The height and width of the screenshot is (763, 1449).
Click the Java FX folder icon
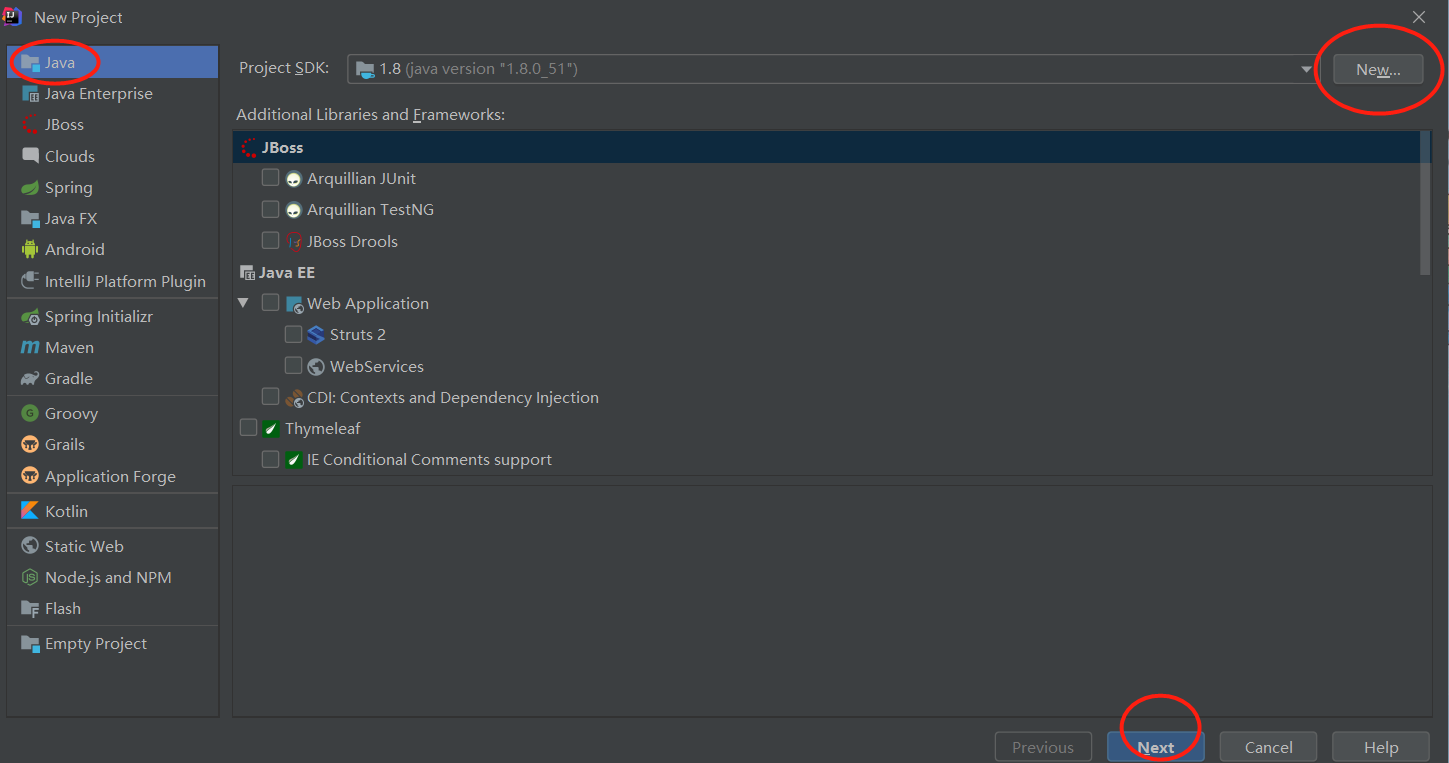pos(30,219)
